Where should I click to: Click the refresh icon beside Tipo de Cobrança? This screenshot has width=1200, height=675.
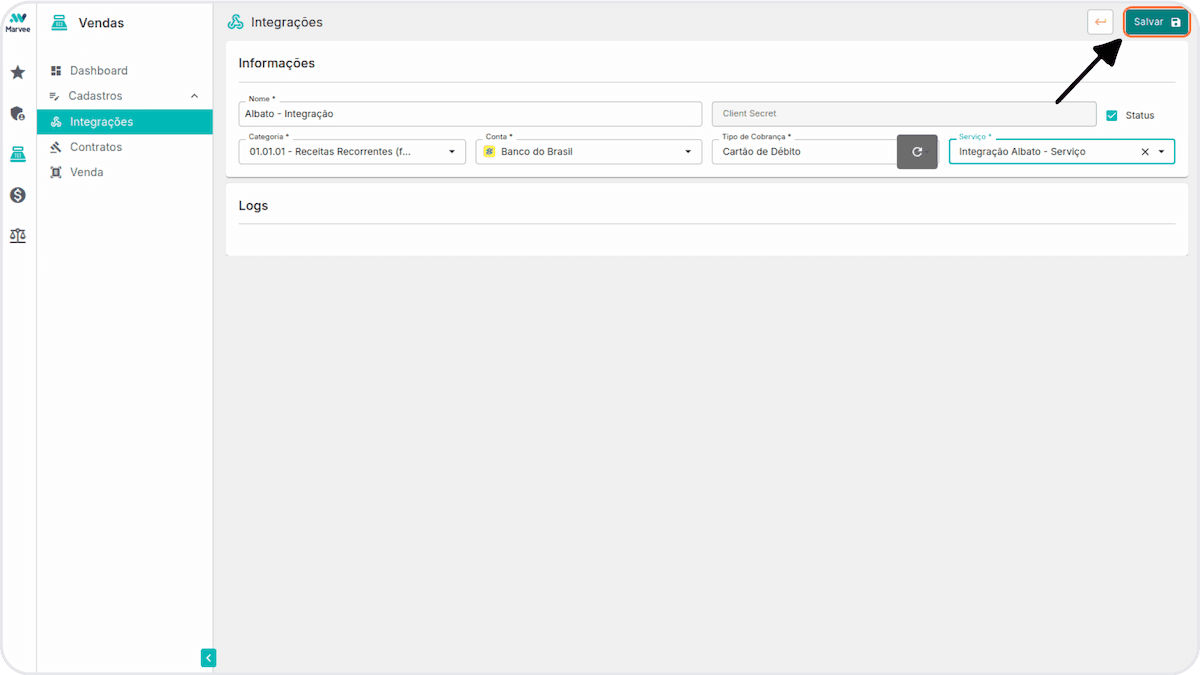pos(917,152)
